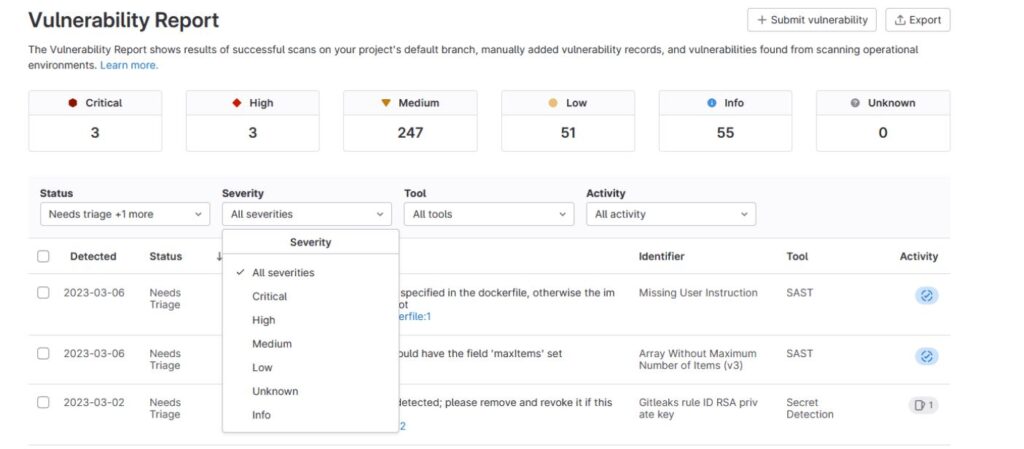Viewport: 1024px width, 449px height.
Task: Choose Critical from the Severity list
Action: pos(269,296)
